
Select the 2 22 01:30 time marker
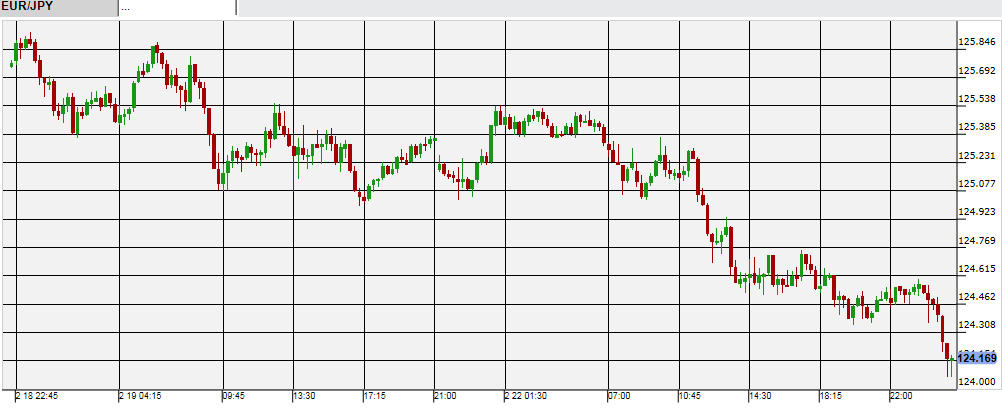pyautogui.click(x=526, y=396)
